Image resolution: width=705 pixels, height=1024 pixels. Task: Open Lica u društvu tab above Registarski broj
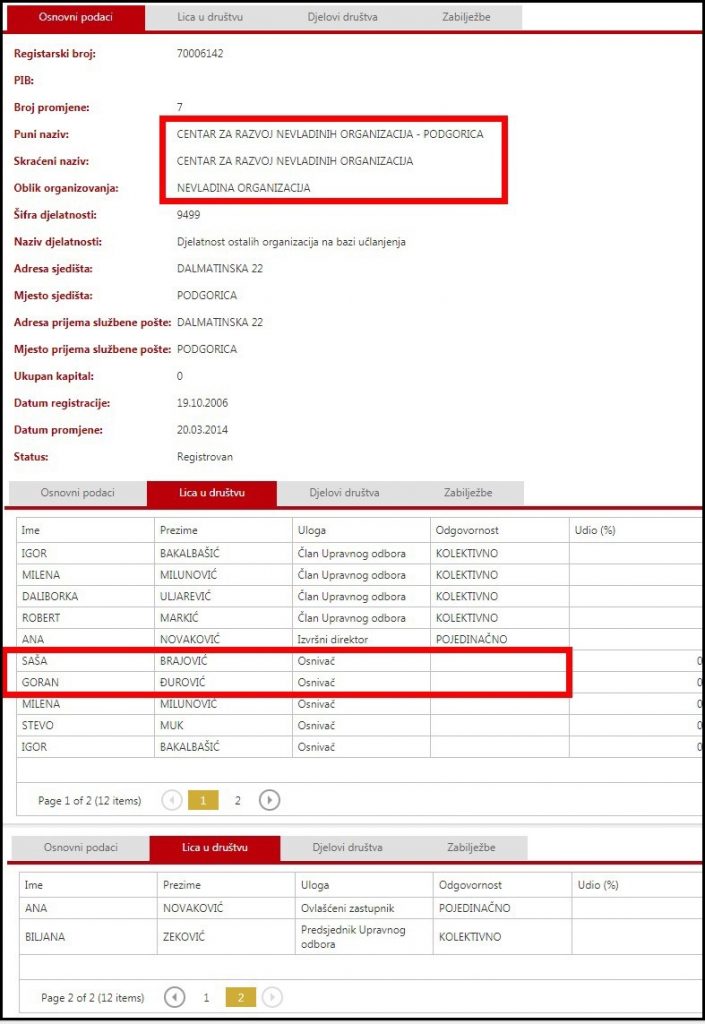pos(210,18)
